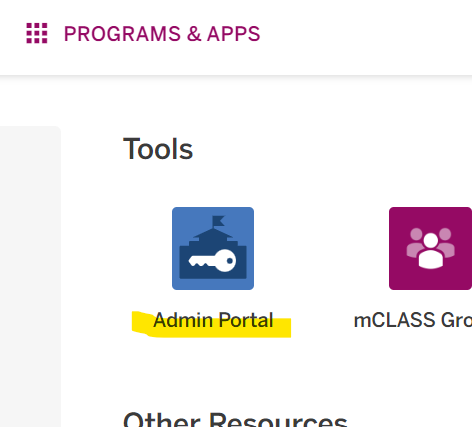The image size is (472, 427).
Task: Open the Admin Portal text link
Action: point(213,320)
